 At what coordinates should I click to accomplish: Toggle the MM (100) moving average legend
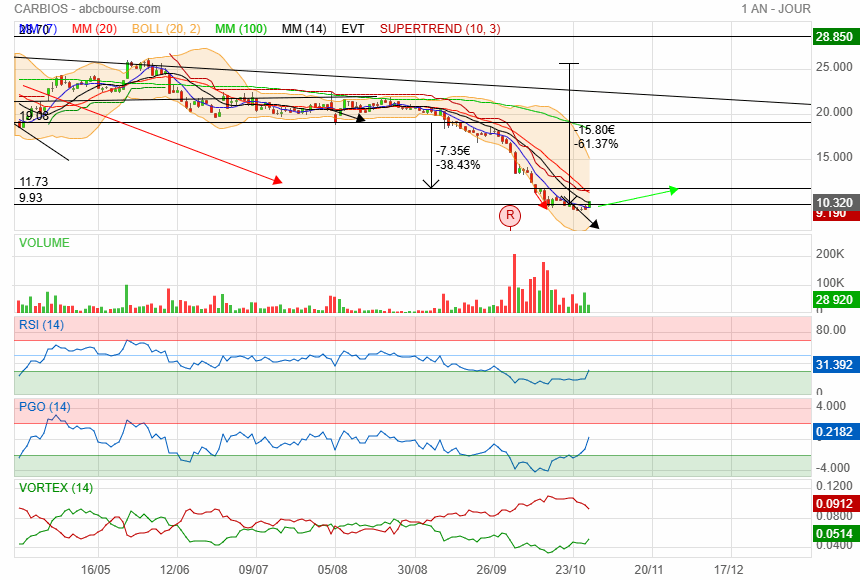tap(238, 29)
